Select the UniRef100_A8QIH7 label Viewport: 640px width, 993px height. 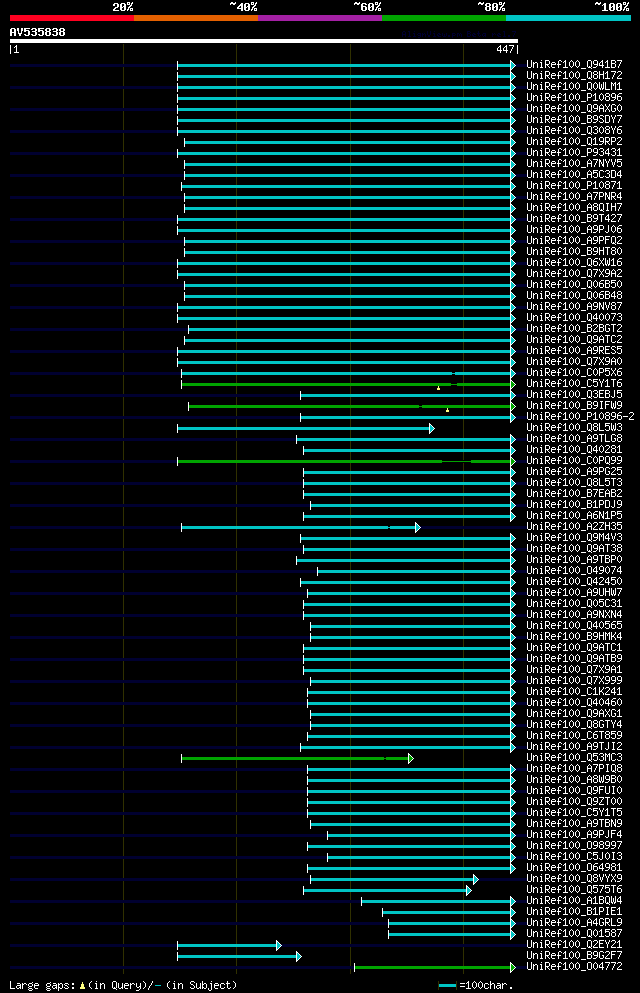574,208
